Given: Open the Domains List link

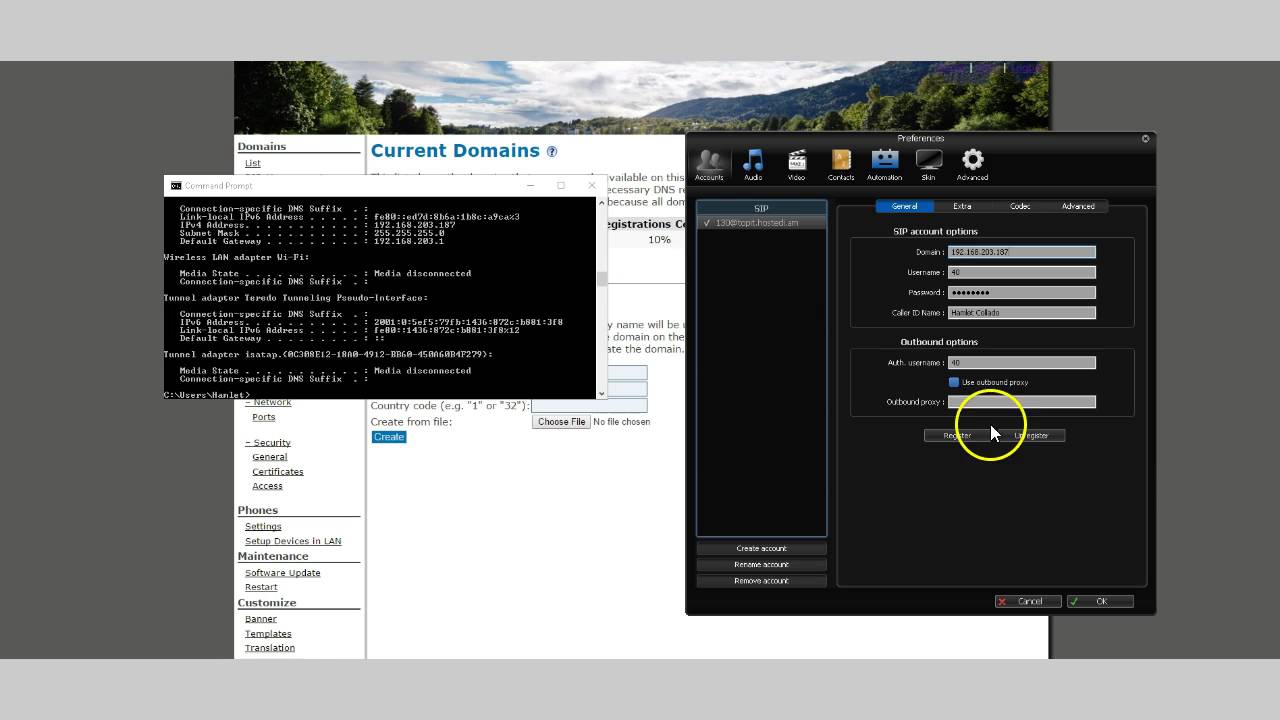Looking at the screenshot, I should point(253,163).
